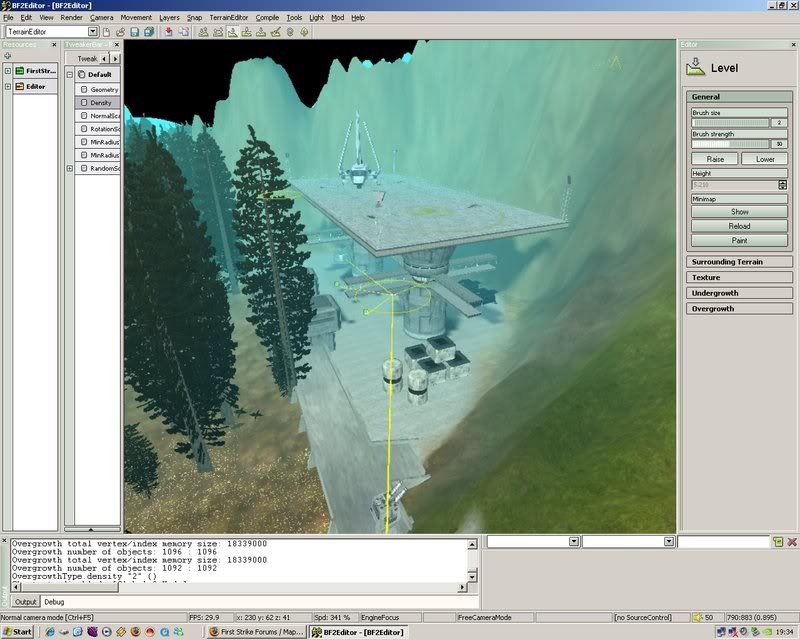This screenshot has height=640, width=800.
Task: Click the Tweak left arrow button
Action: click(x=105, y=59)
